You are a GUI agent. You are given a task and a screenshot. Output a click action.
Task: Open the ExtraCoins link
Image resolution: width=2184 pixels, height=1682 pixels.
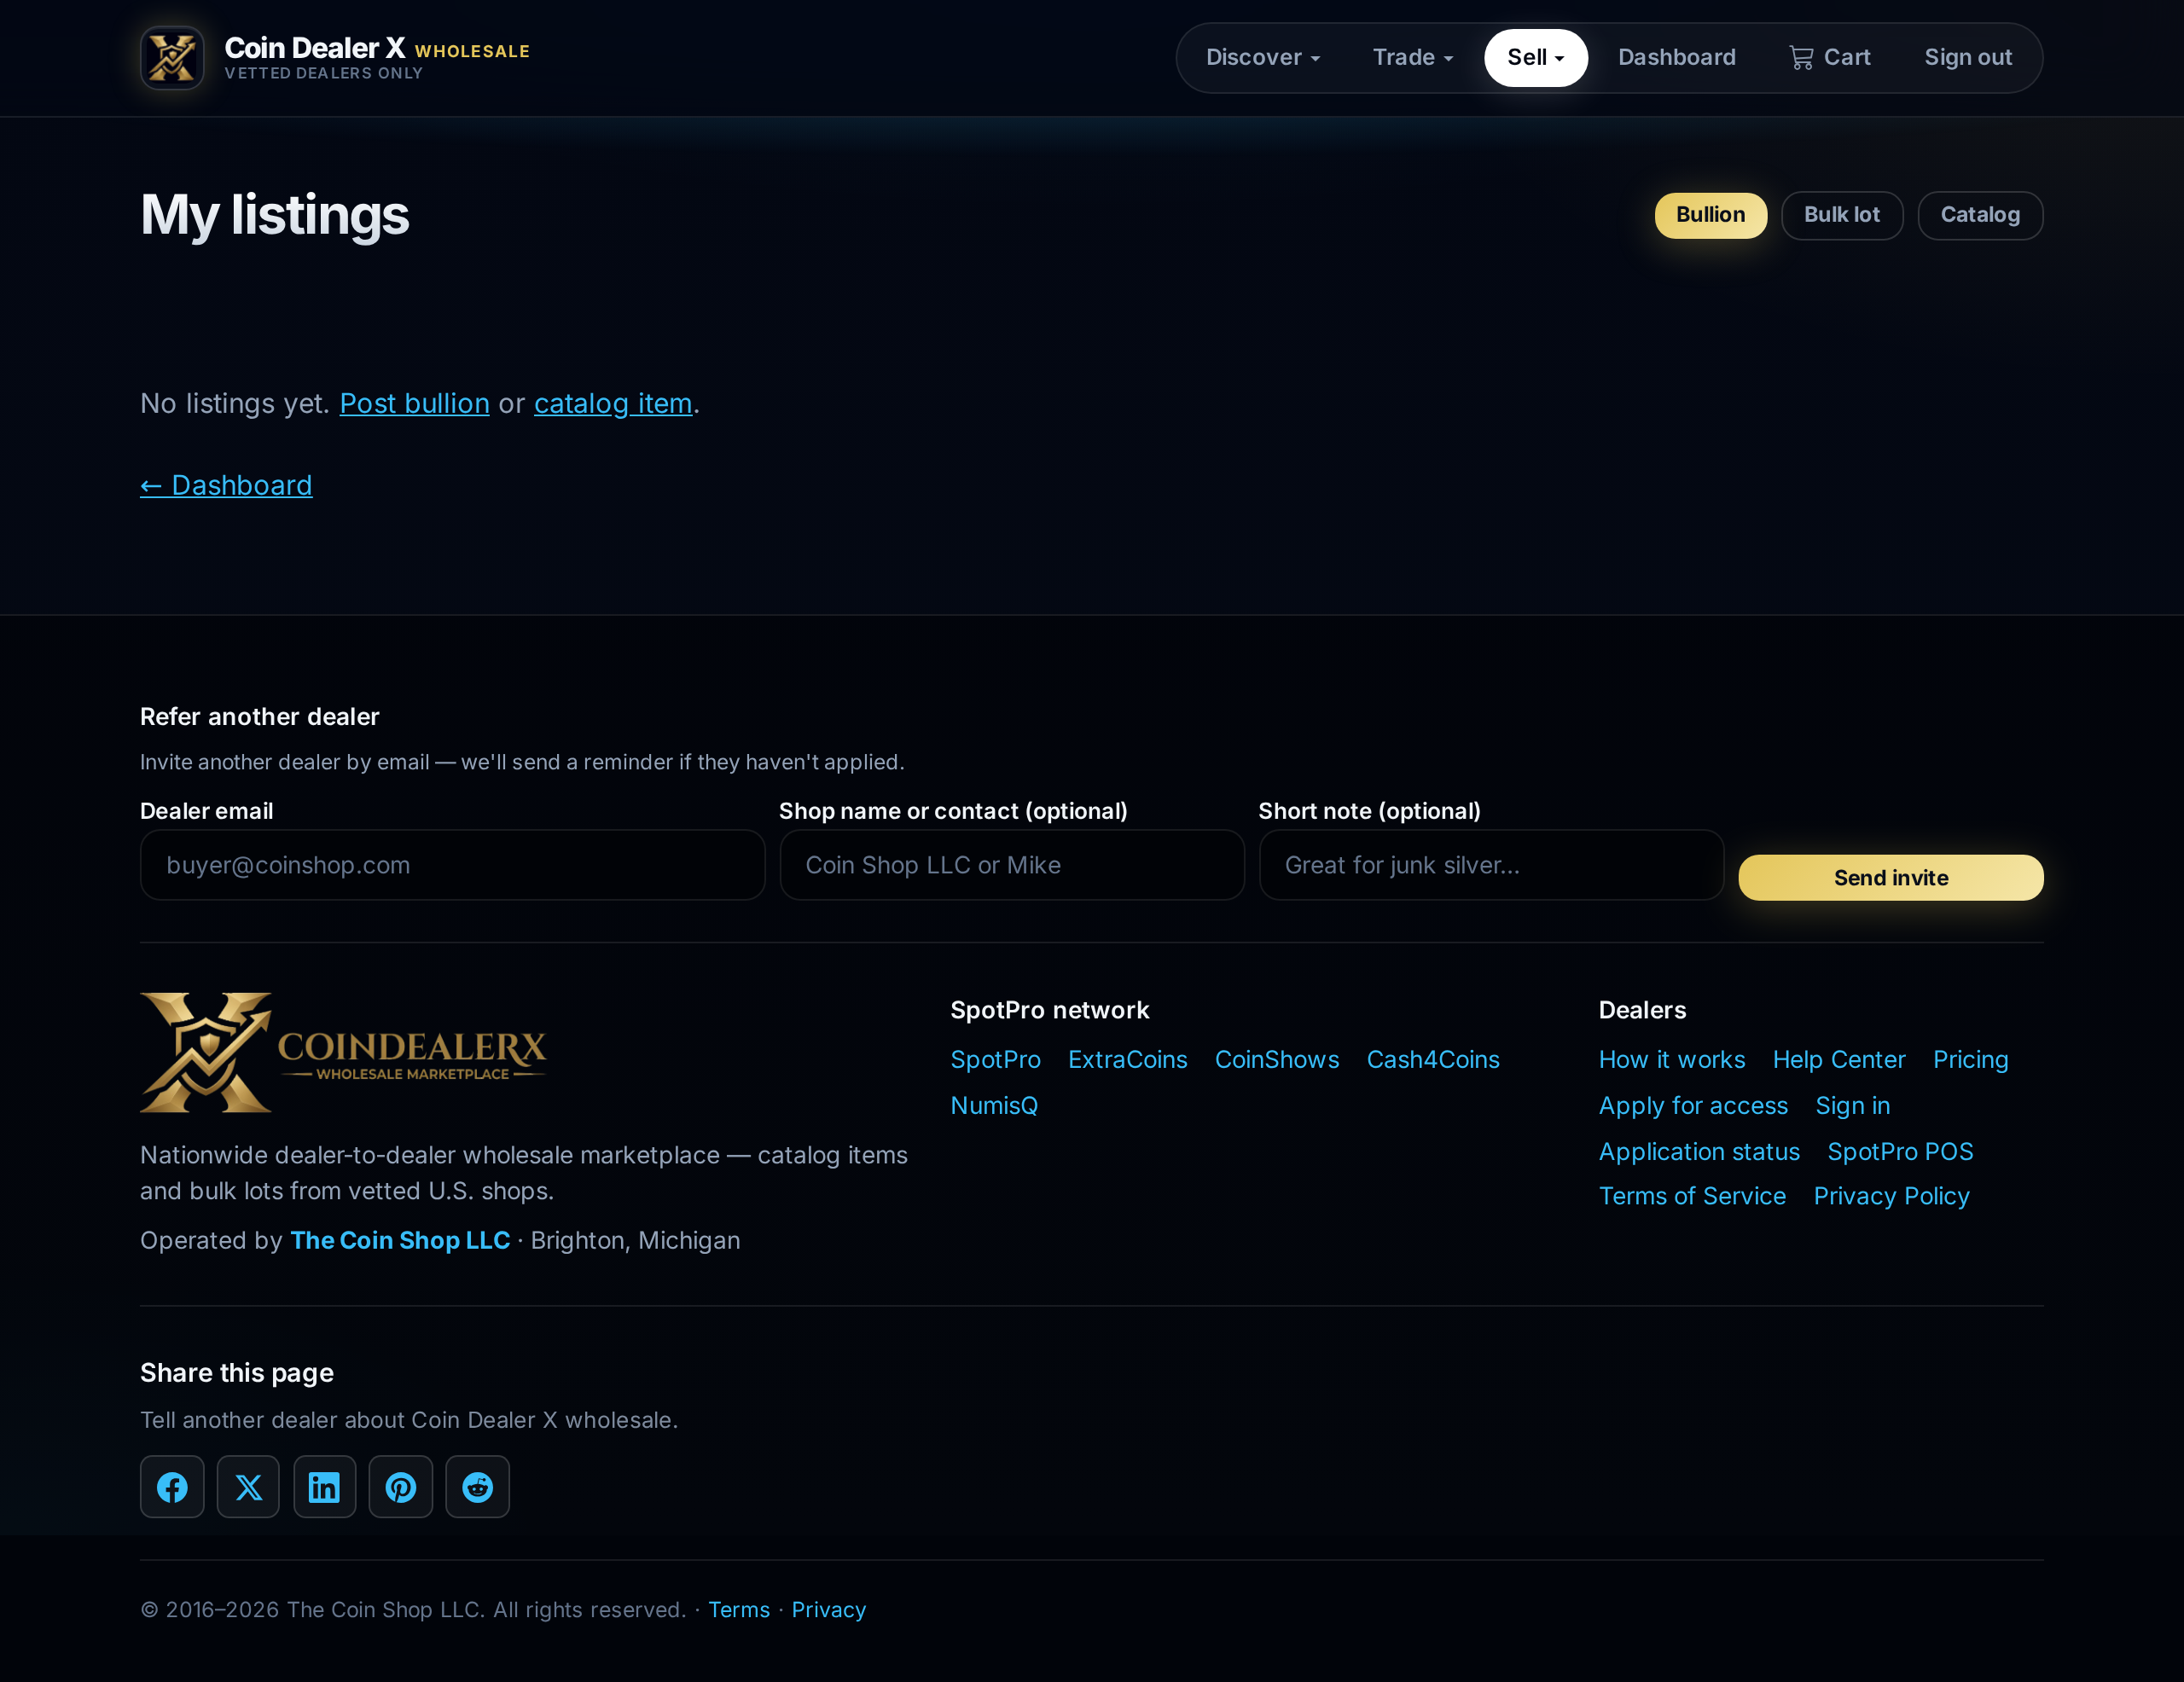(x=1127, y=1060)
